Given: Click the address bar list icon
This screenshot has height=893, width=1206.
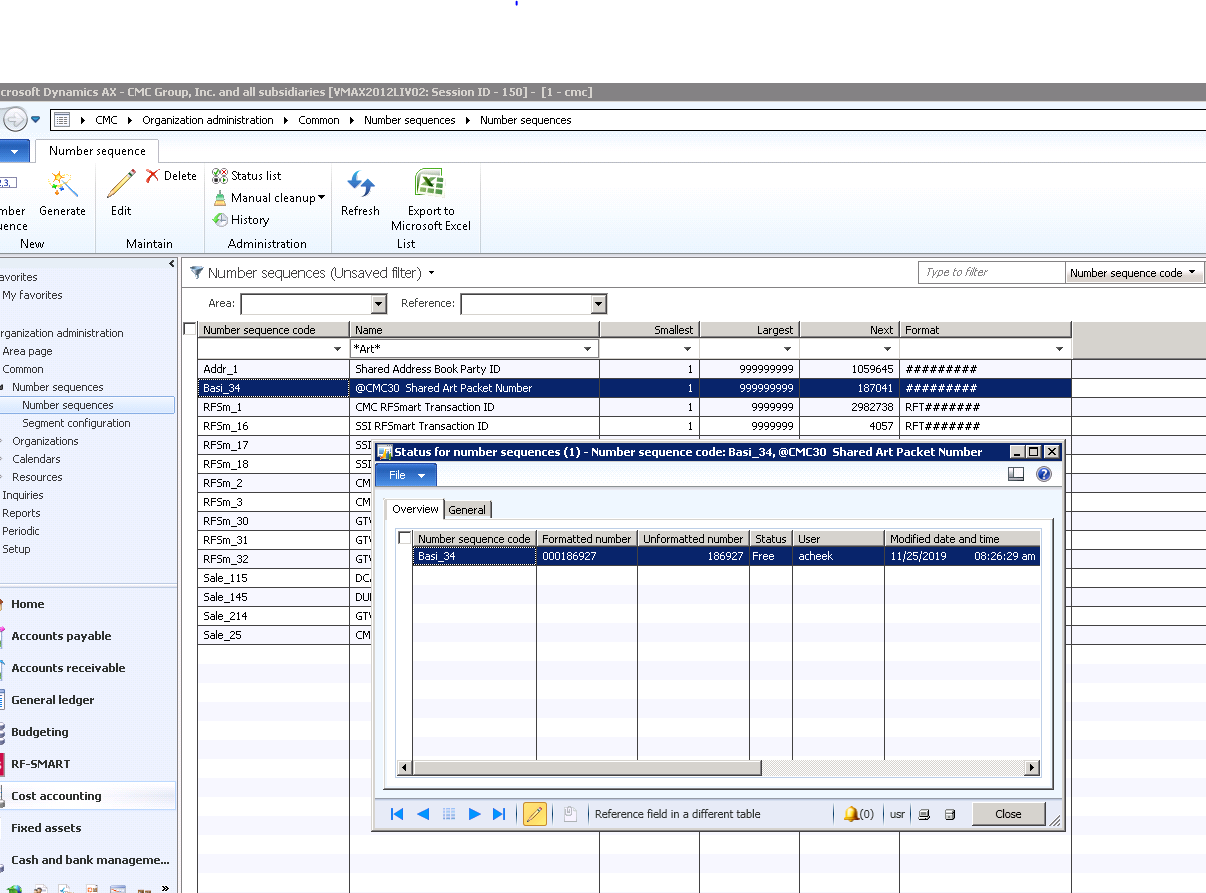Looking at the screenshot, I should click(62, 120).
